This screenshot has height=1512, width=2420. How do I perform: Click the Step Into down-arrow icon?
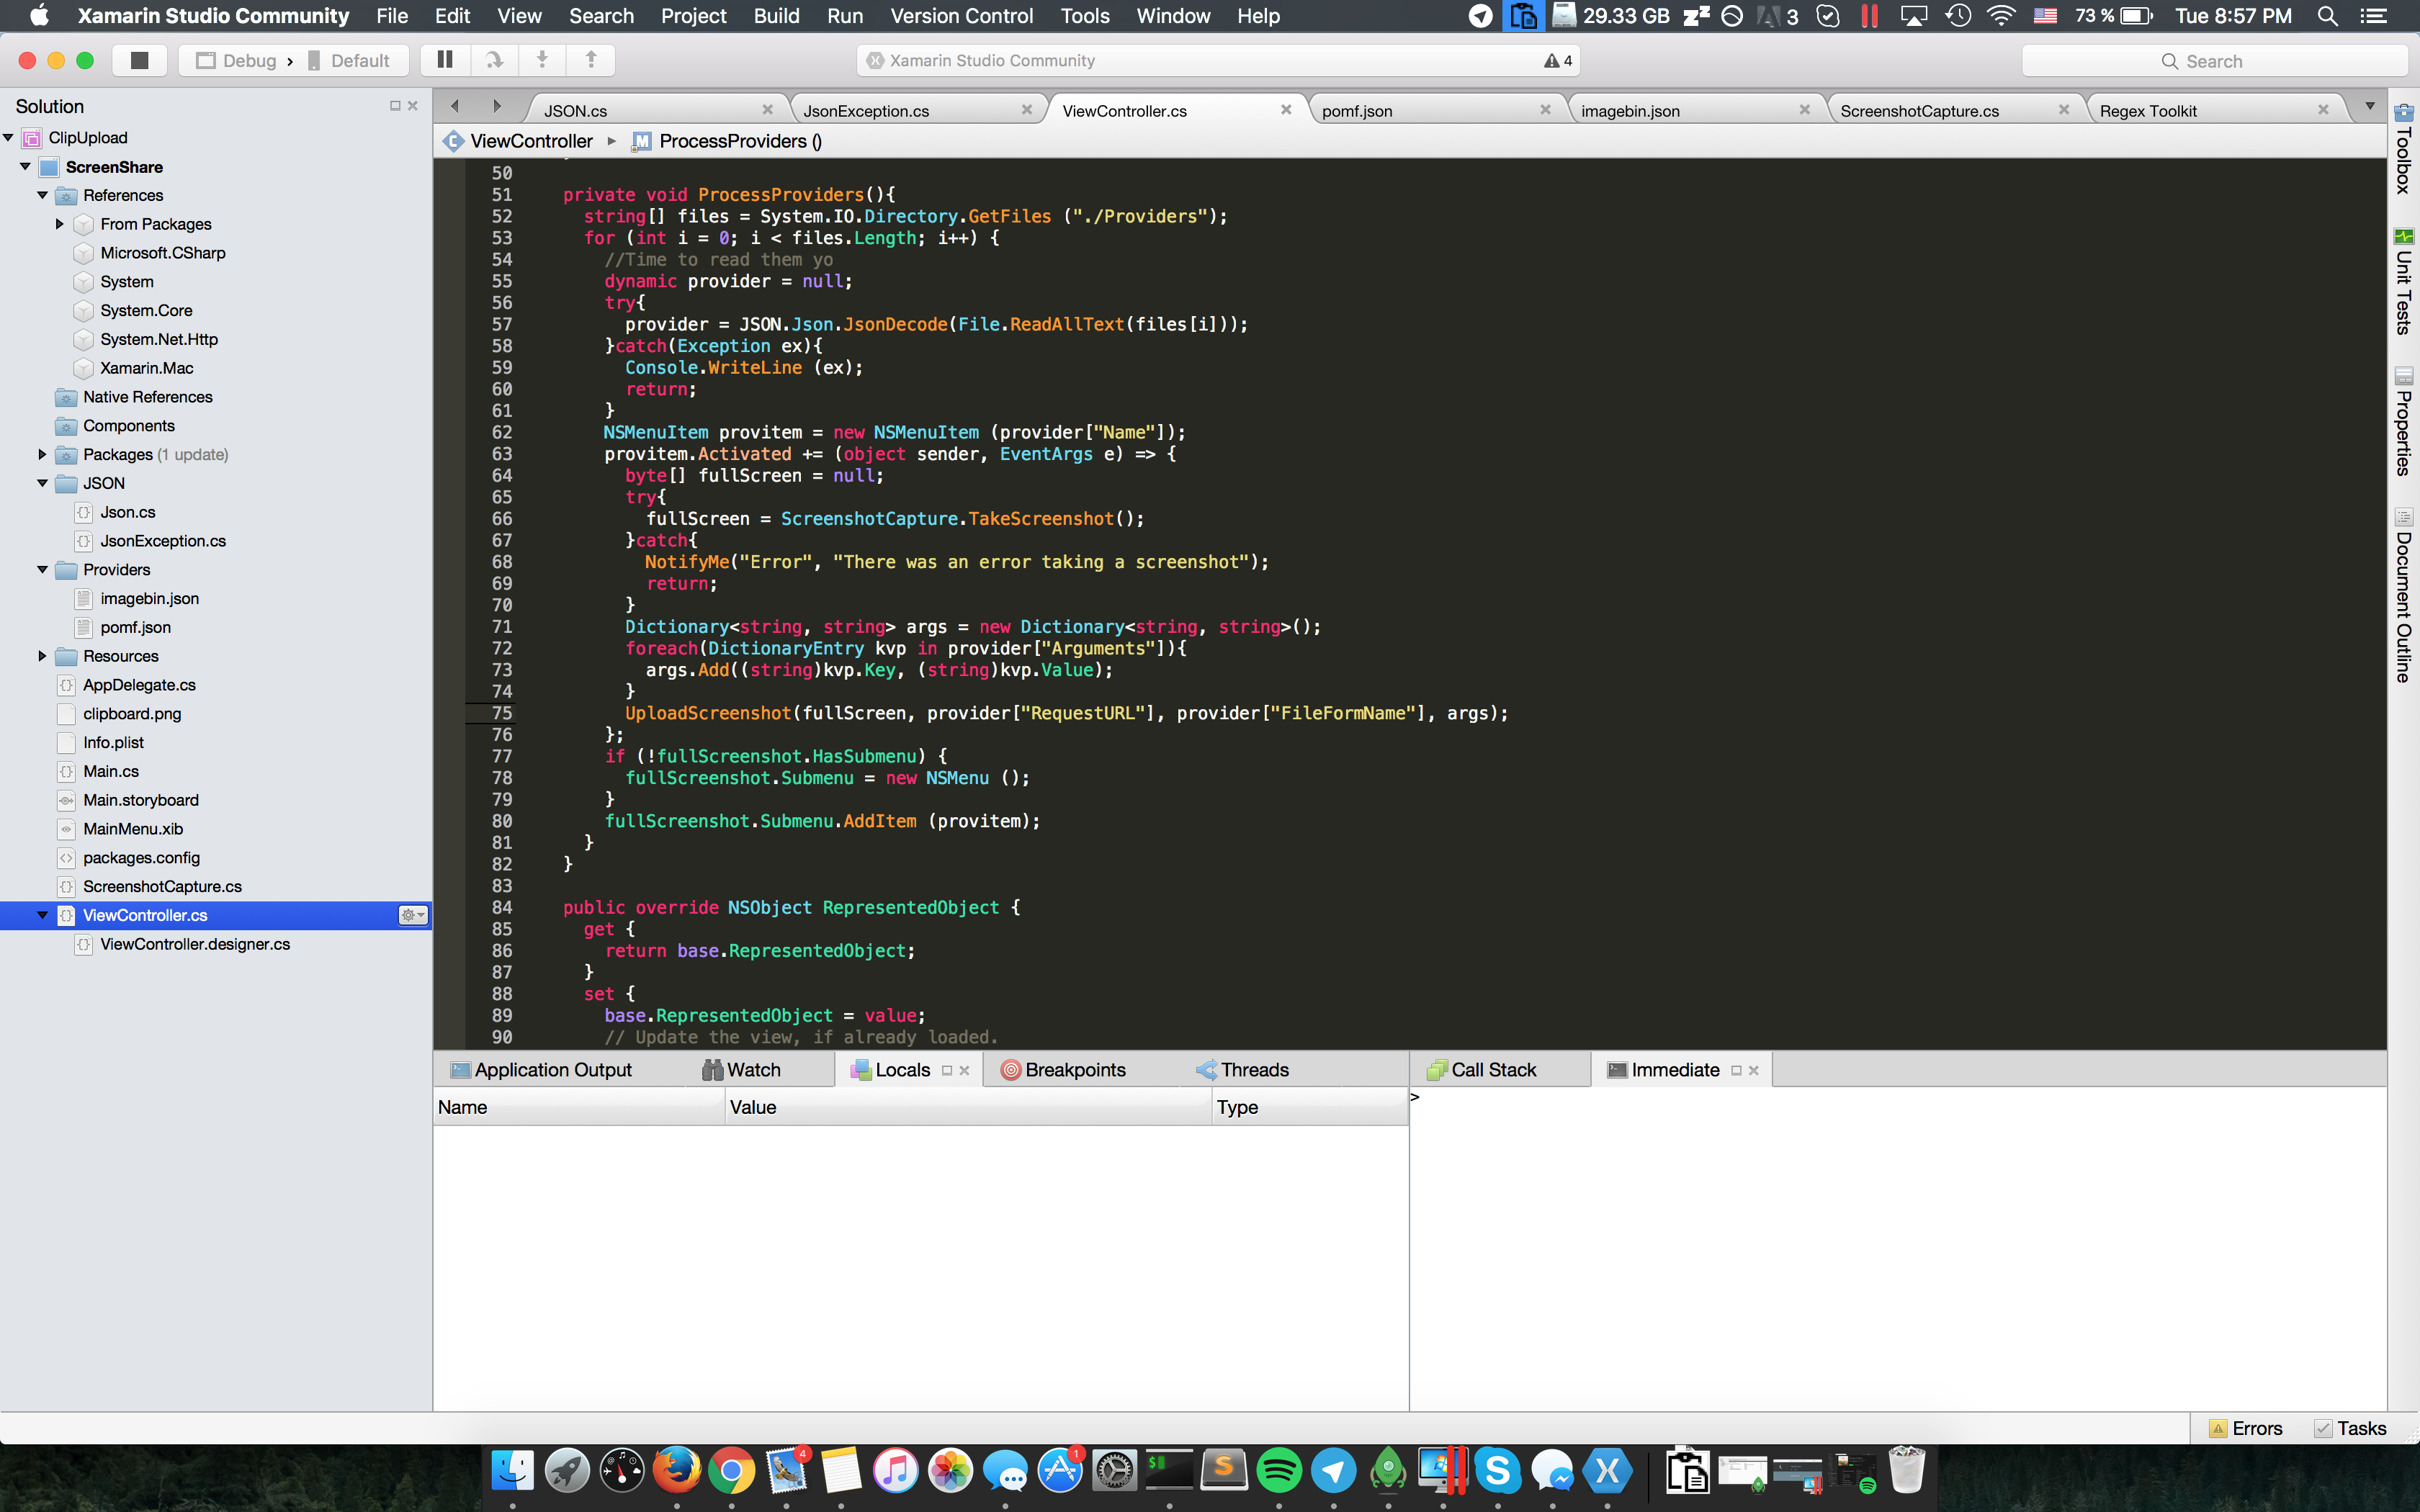tap(543, 61)
